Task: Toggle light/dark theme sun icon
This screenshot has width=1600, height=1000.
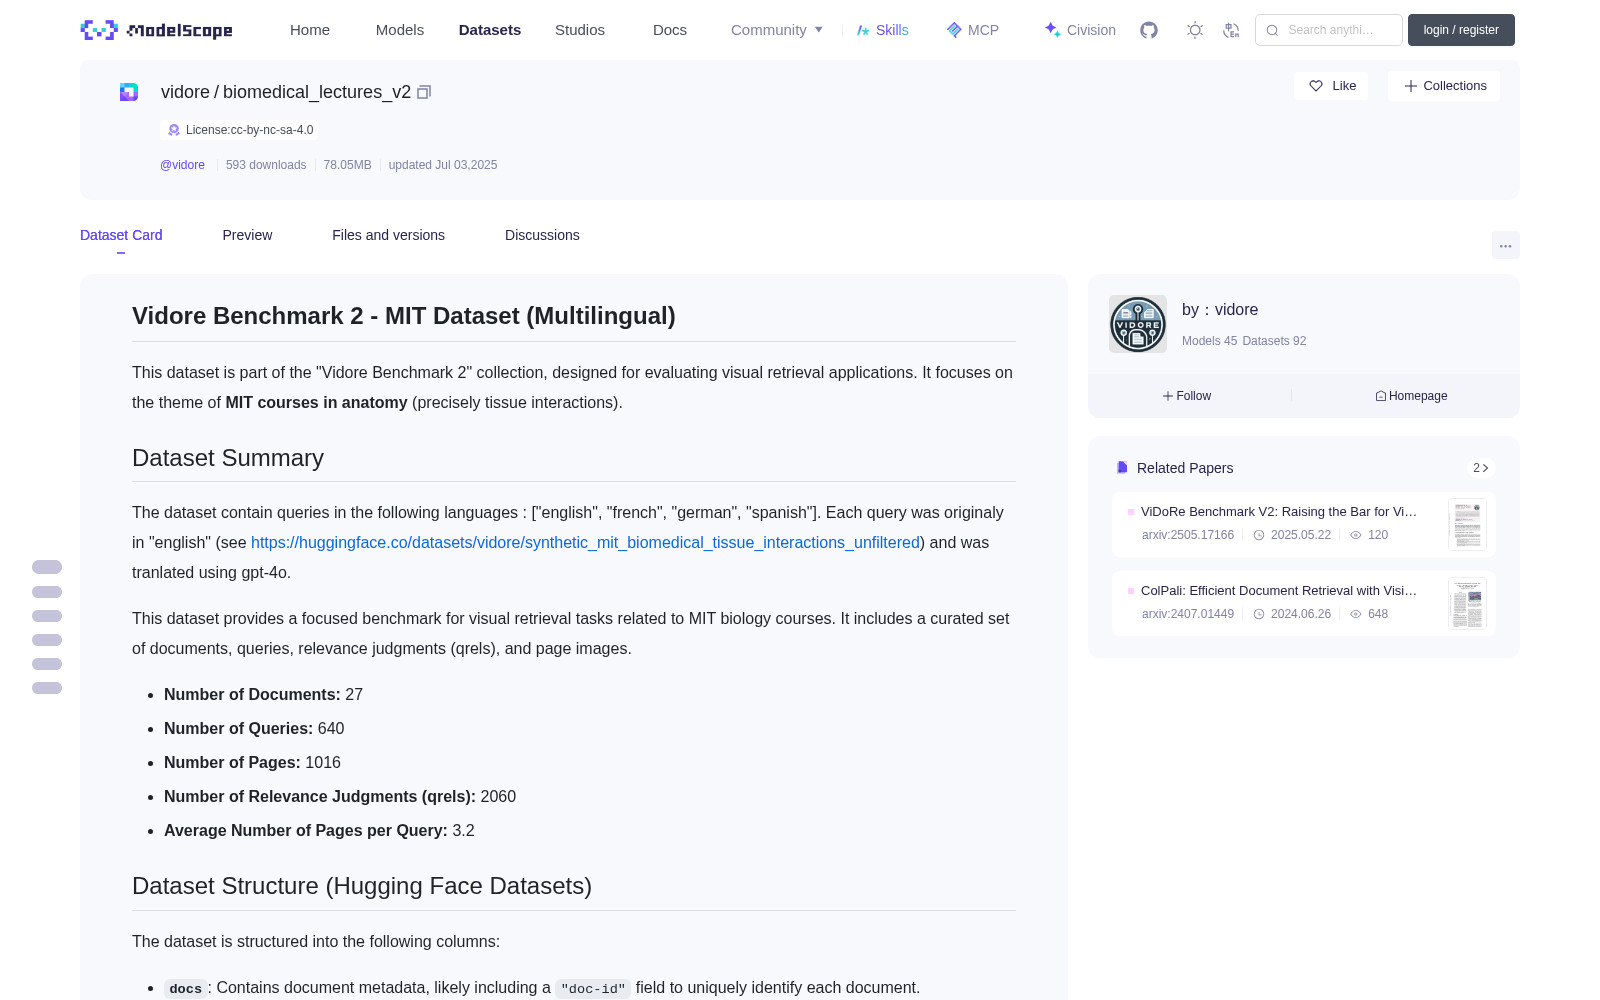Action: coord(1195,30)
